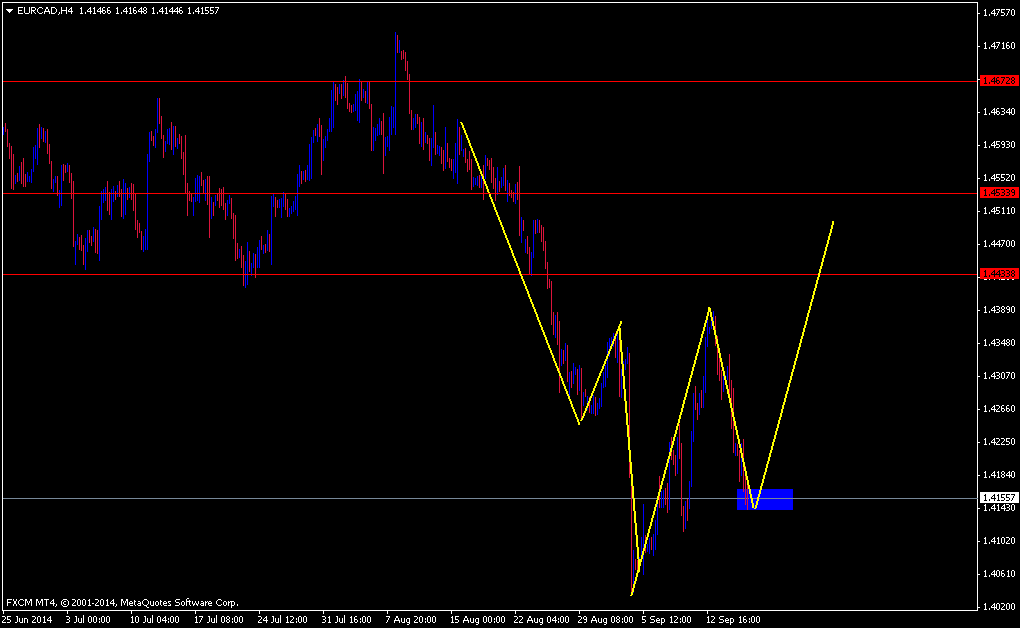Click the price scale value 1.46340
The height and width of the screenshot is (628, 1020).
(999, 112)
